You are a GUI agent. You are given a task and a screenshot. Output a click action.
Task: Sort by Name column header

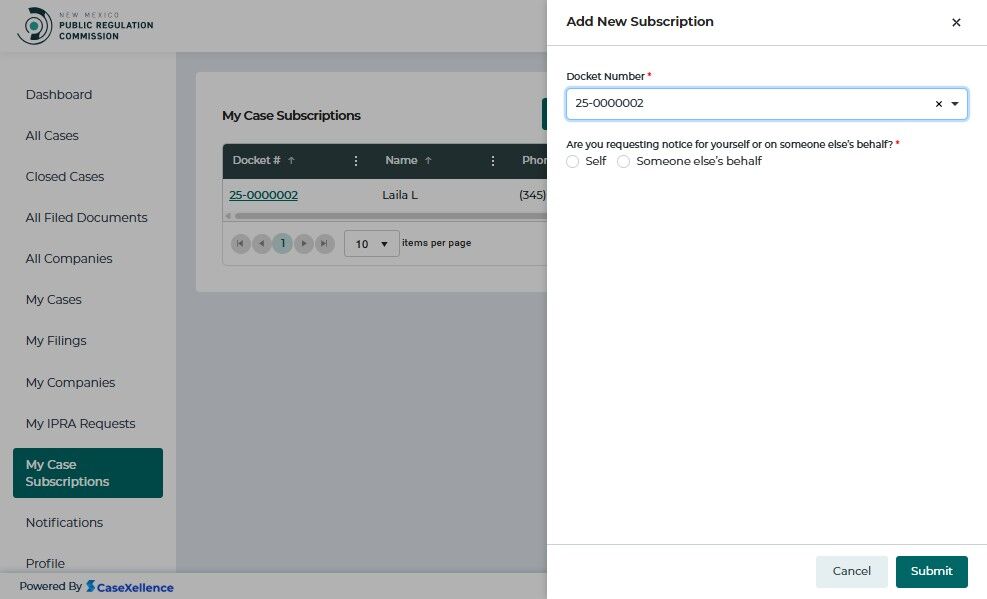click(401, 160)
